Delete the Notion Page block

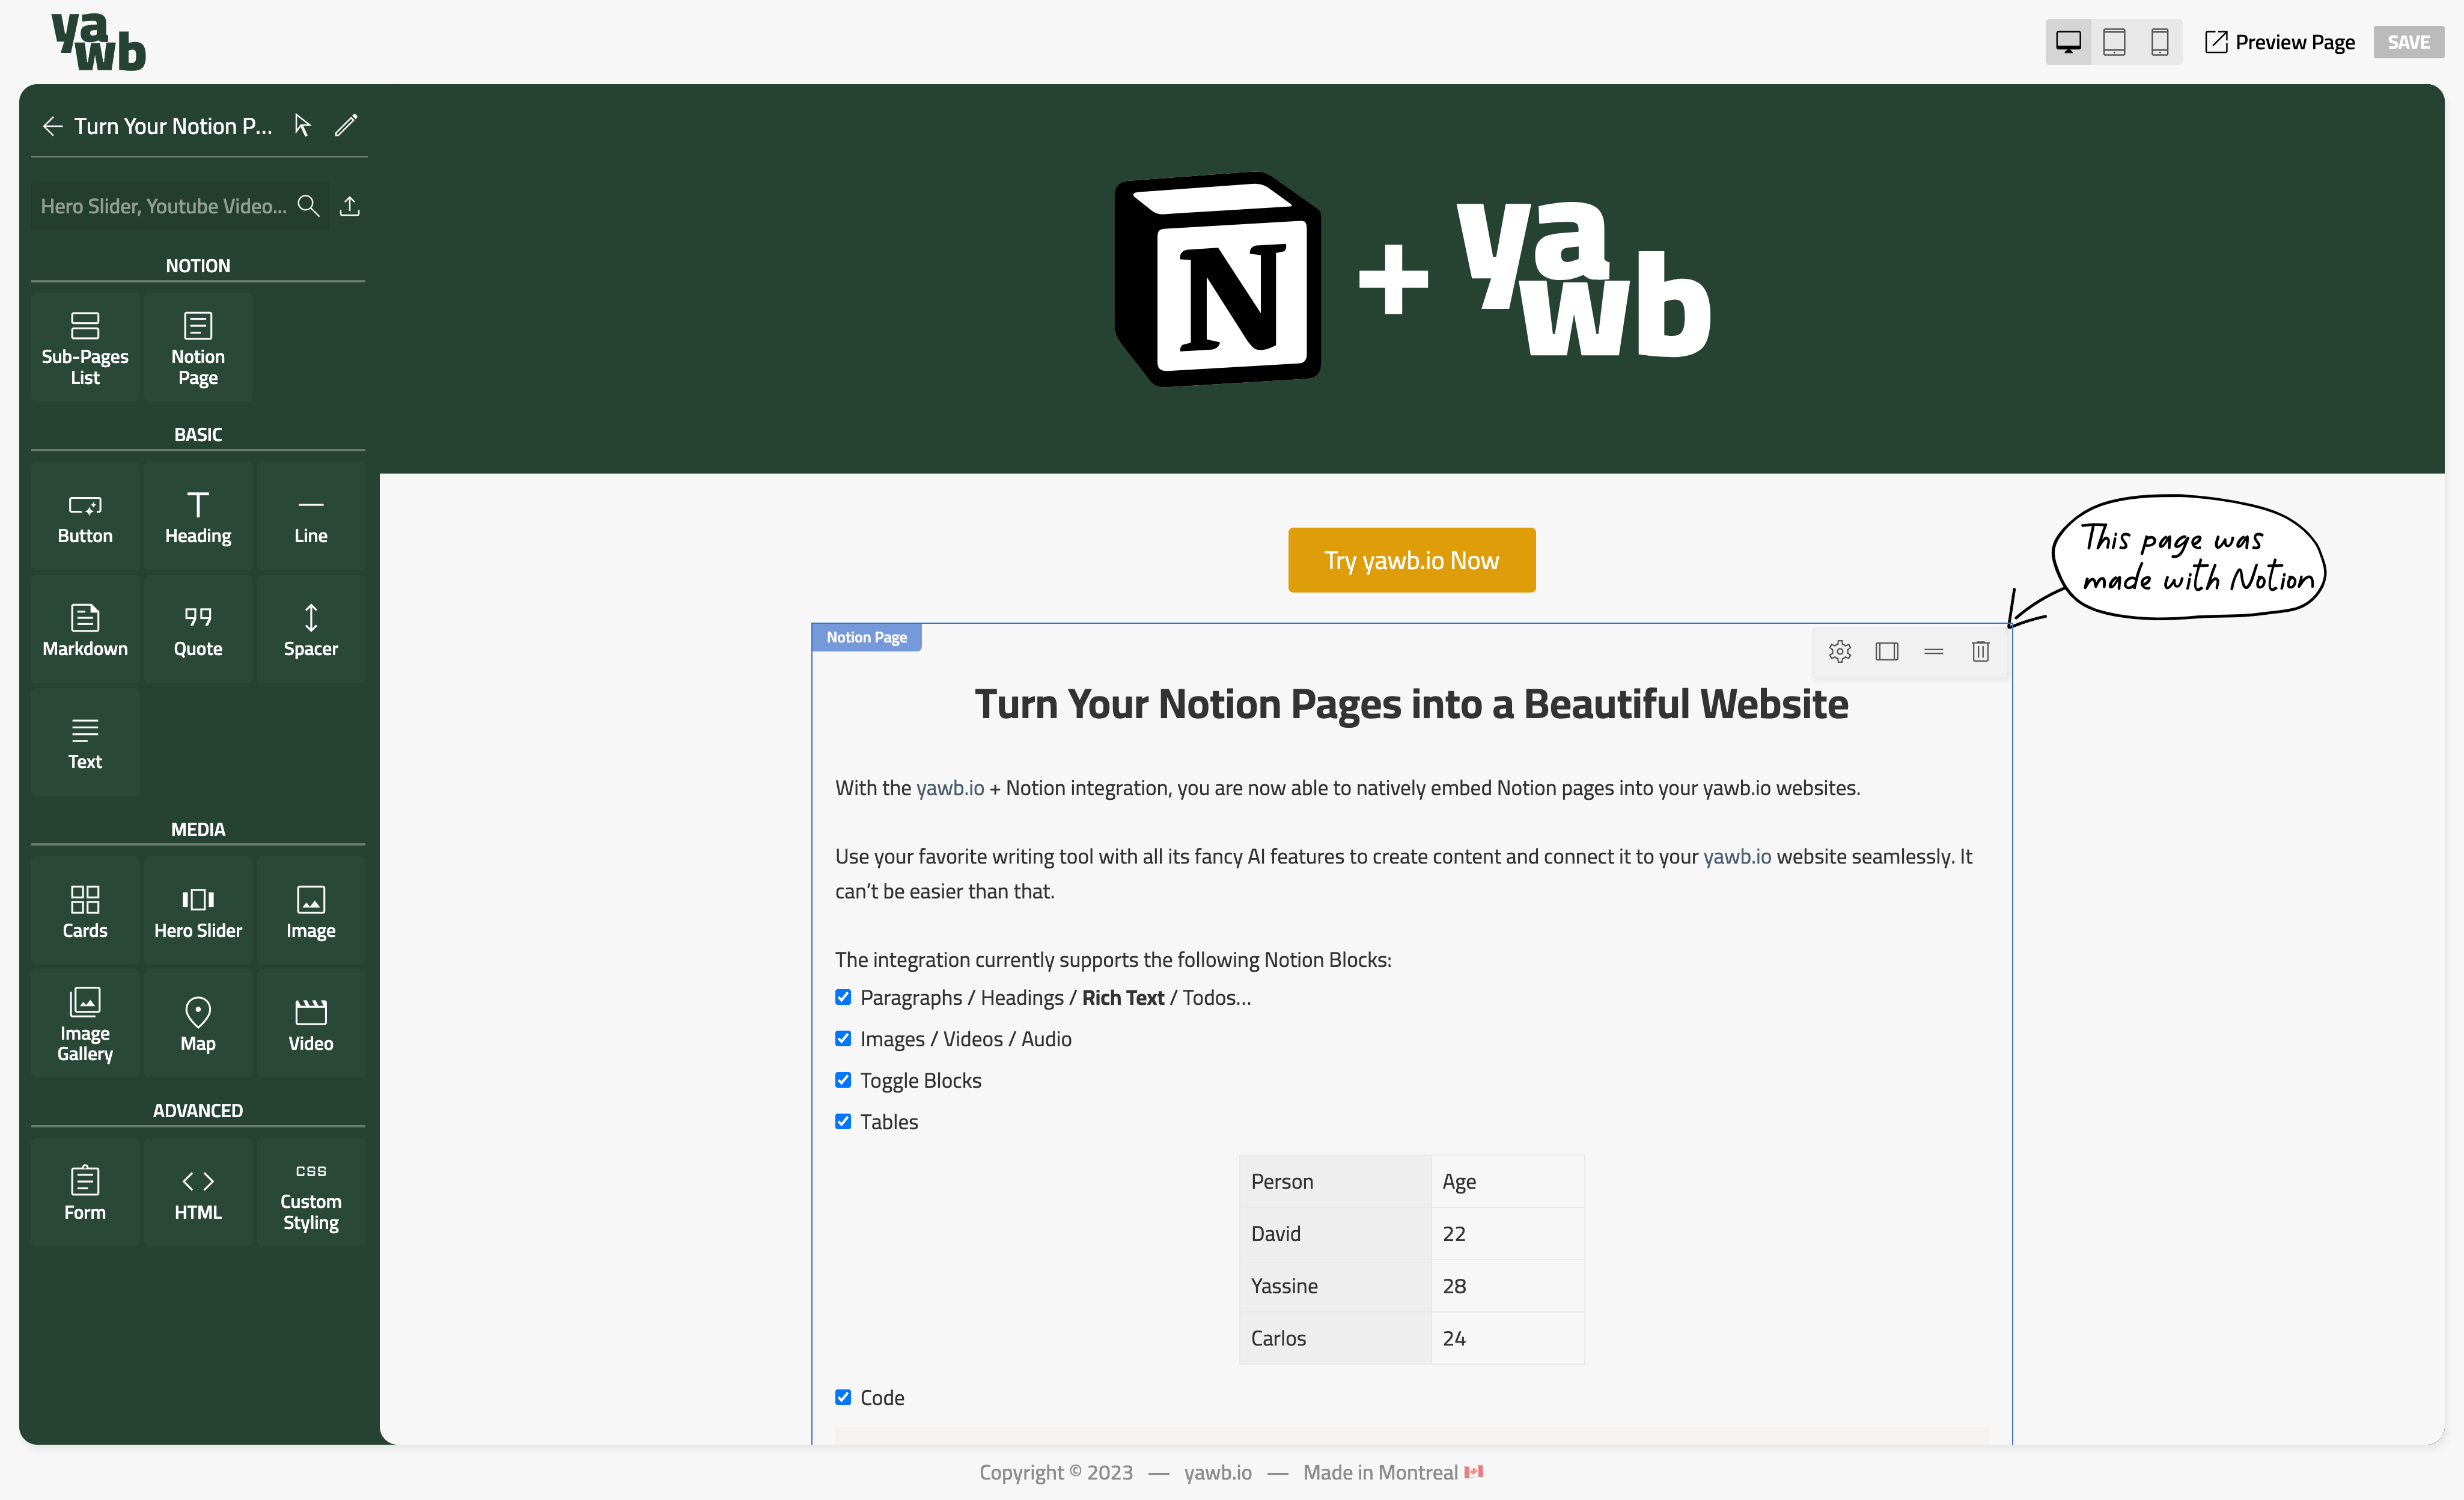[1980, 652]
